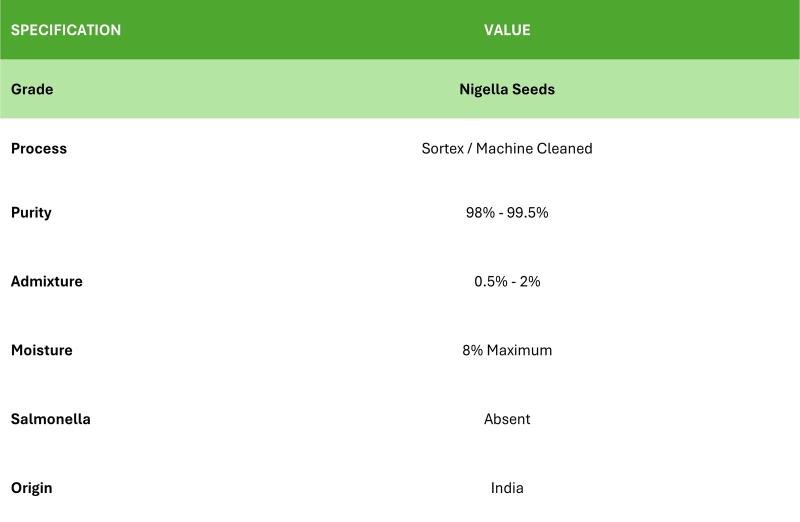Click the 8% Maximum moisture value
800x522 pixels.
pyautogui.click(x=507, y=350)
